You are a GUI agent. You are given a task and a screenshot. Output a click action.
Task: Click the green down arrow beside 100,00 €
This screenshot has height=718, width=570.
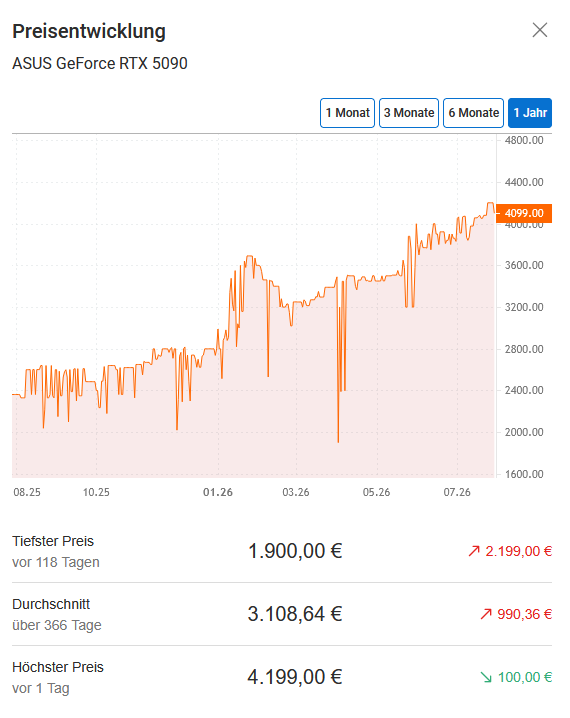point(486,677)
